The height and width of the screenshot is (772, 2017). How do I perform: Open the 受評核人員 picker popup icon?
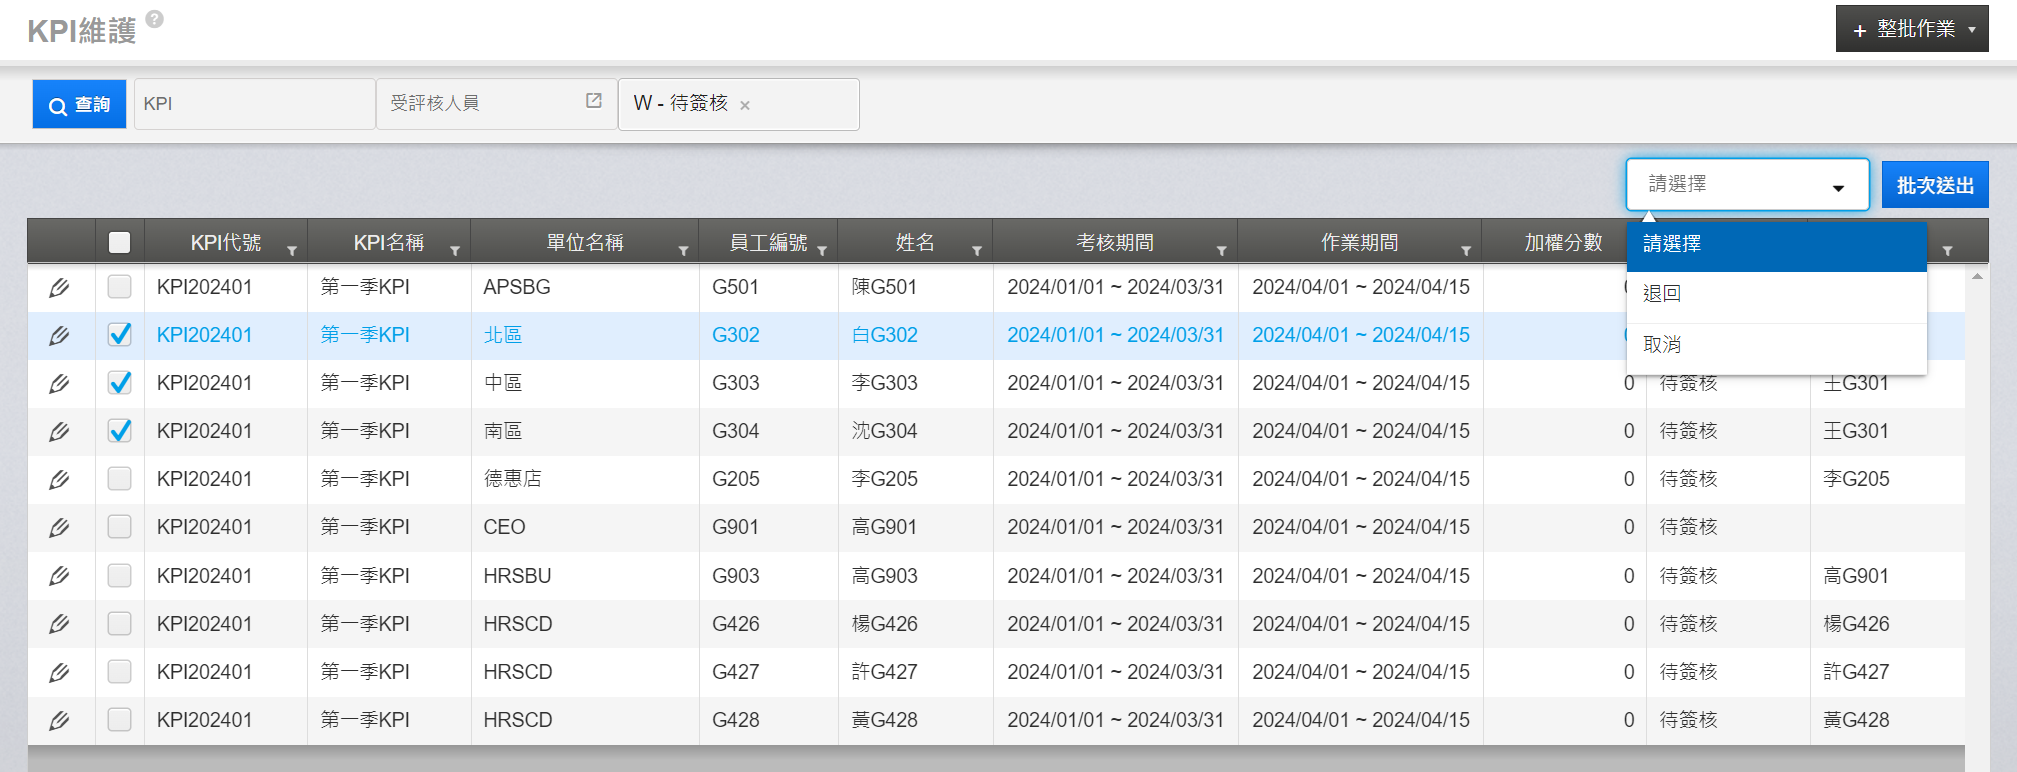(x=593, y=101)
